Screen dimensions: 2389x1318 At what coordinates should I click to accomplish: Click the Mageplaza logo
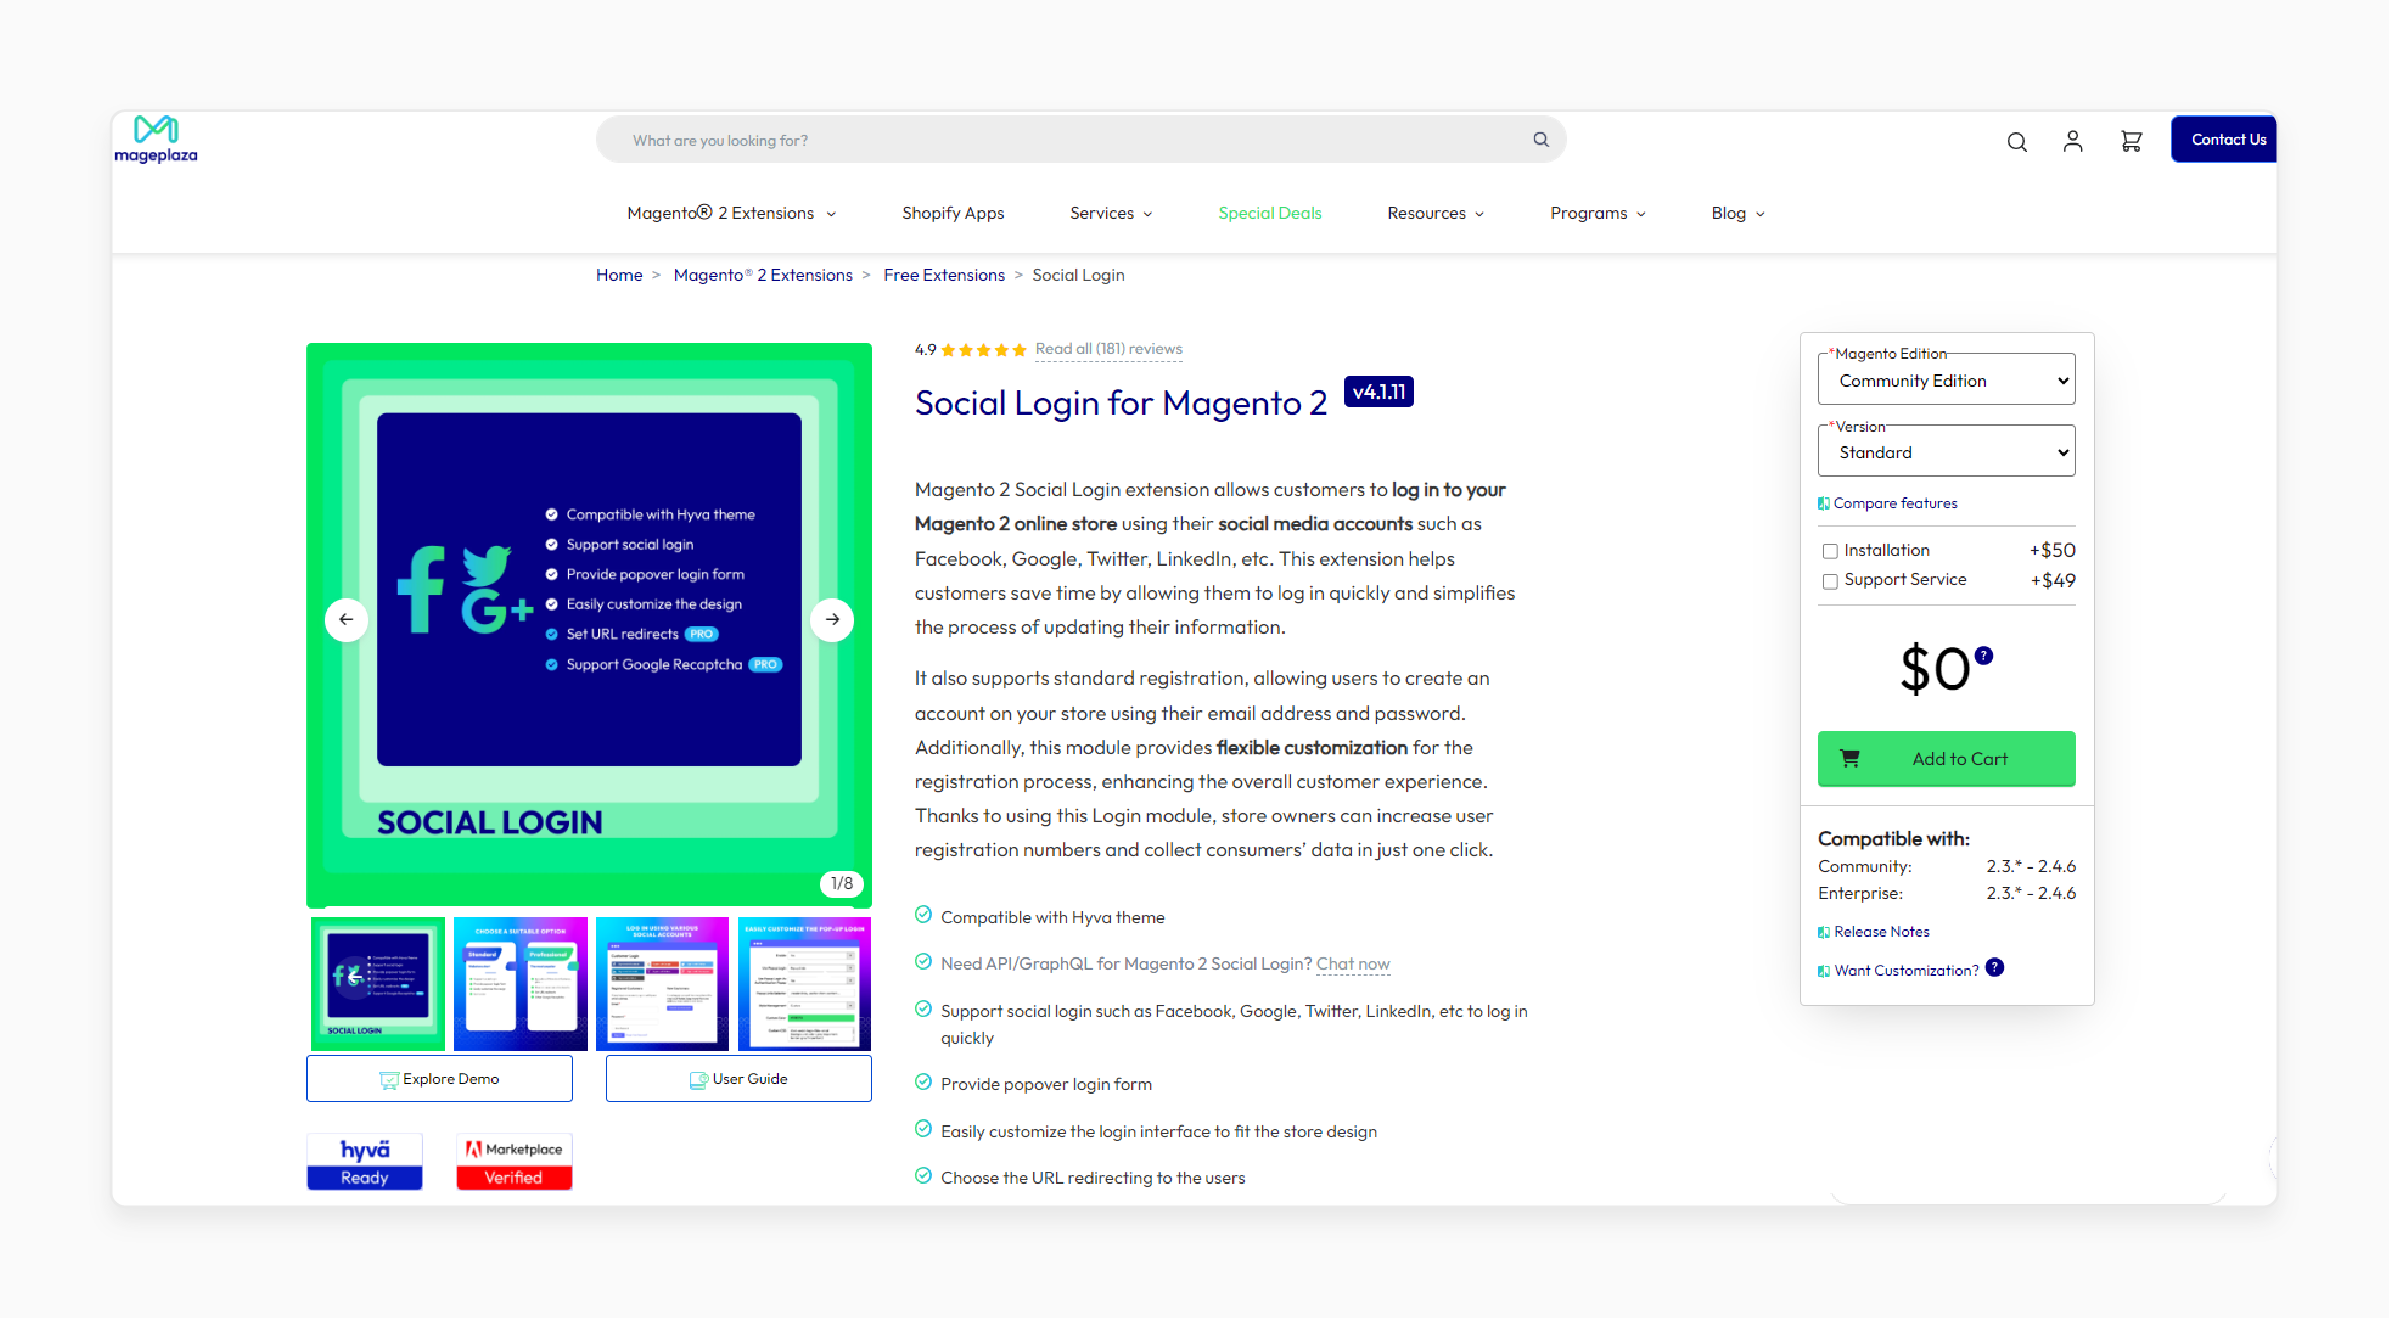pyautogui.click(x=156, y=139)
